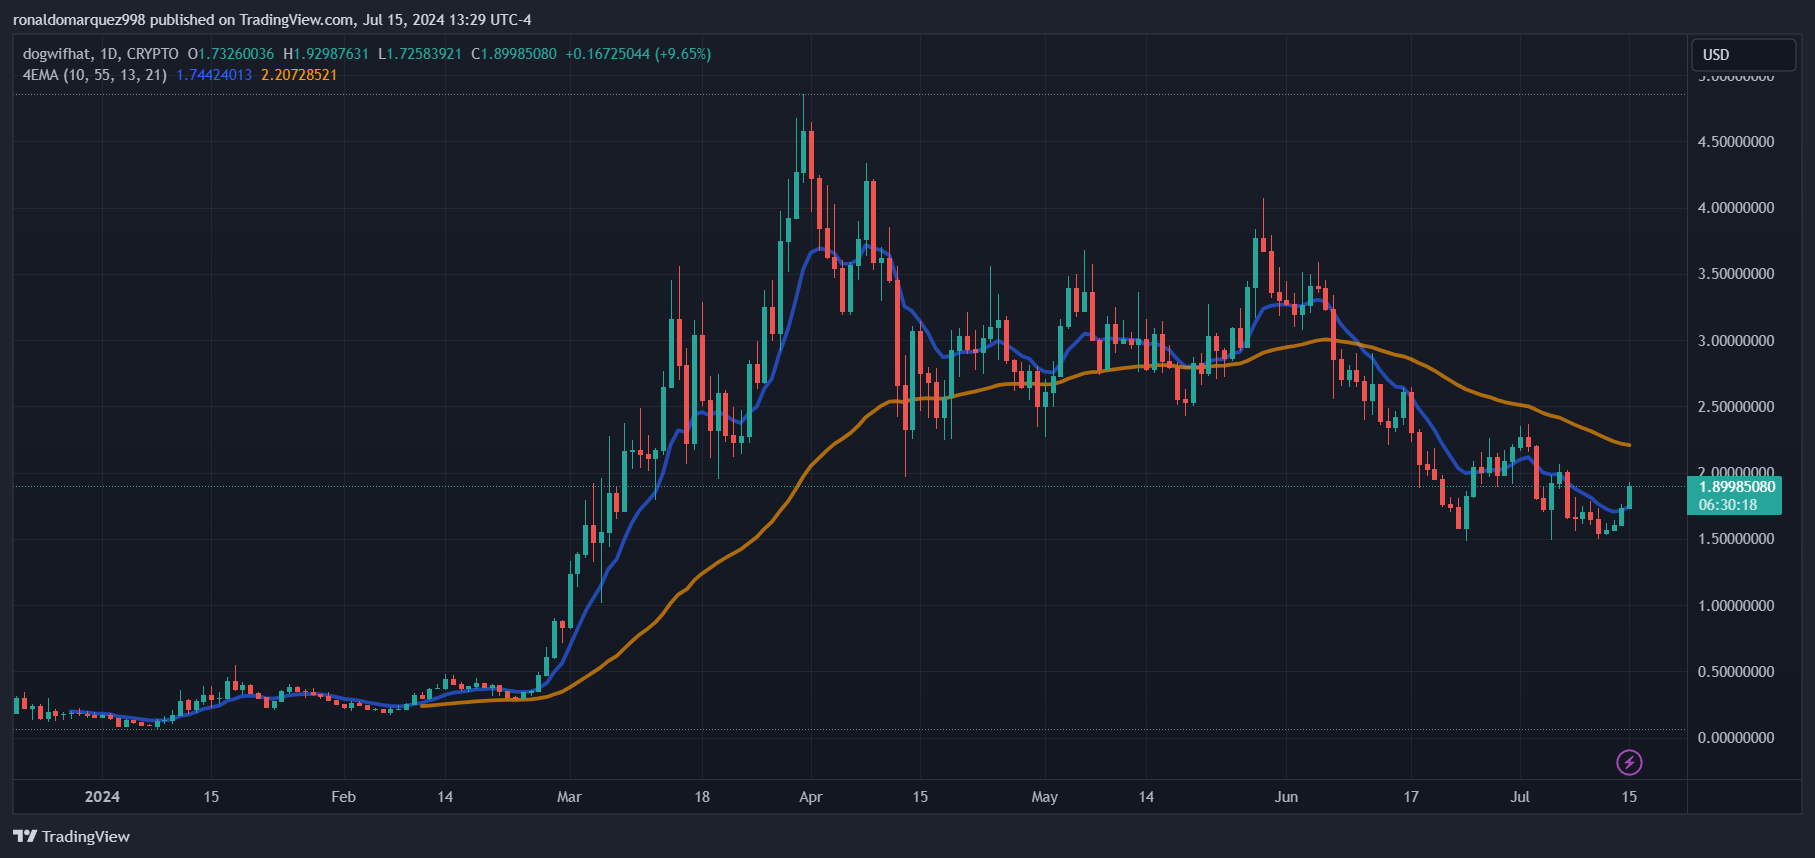The image size is (1815, 858).
Task: Click the open price value O1.73260036
Action: click(231, 54)
